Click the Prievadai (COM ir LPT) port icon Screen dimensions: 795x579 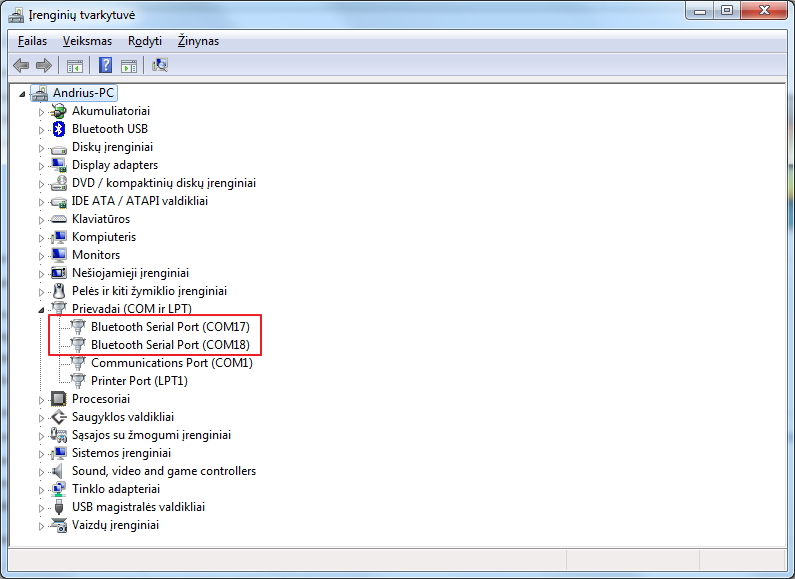tap(59, 308)
